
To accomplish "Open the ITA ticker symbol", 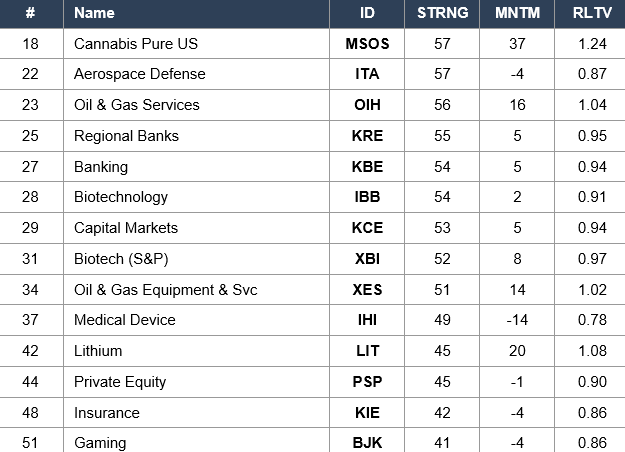I will pyautogui.click(x=367, y=74).
